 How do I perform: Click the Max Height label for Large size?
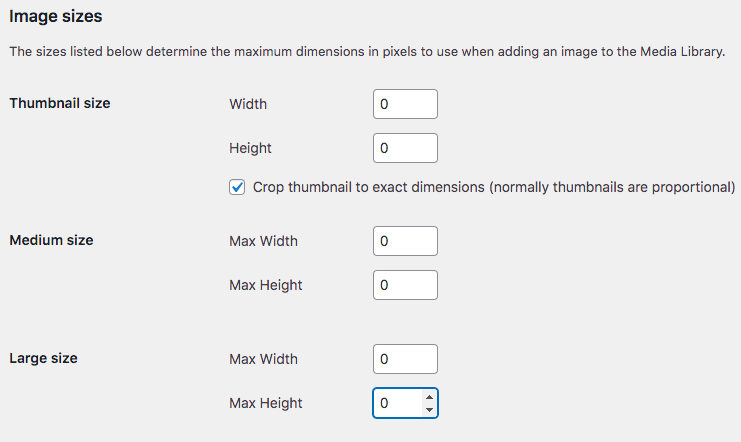coord(265,403)
